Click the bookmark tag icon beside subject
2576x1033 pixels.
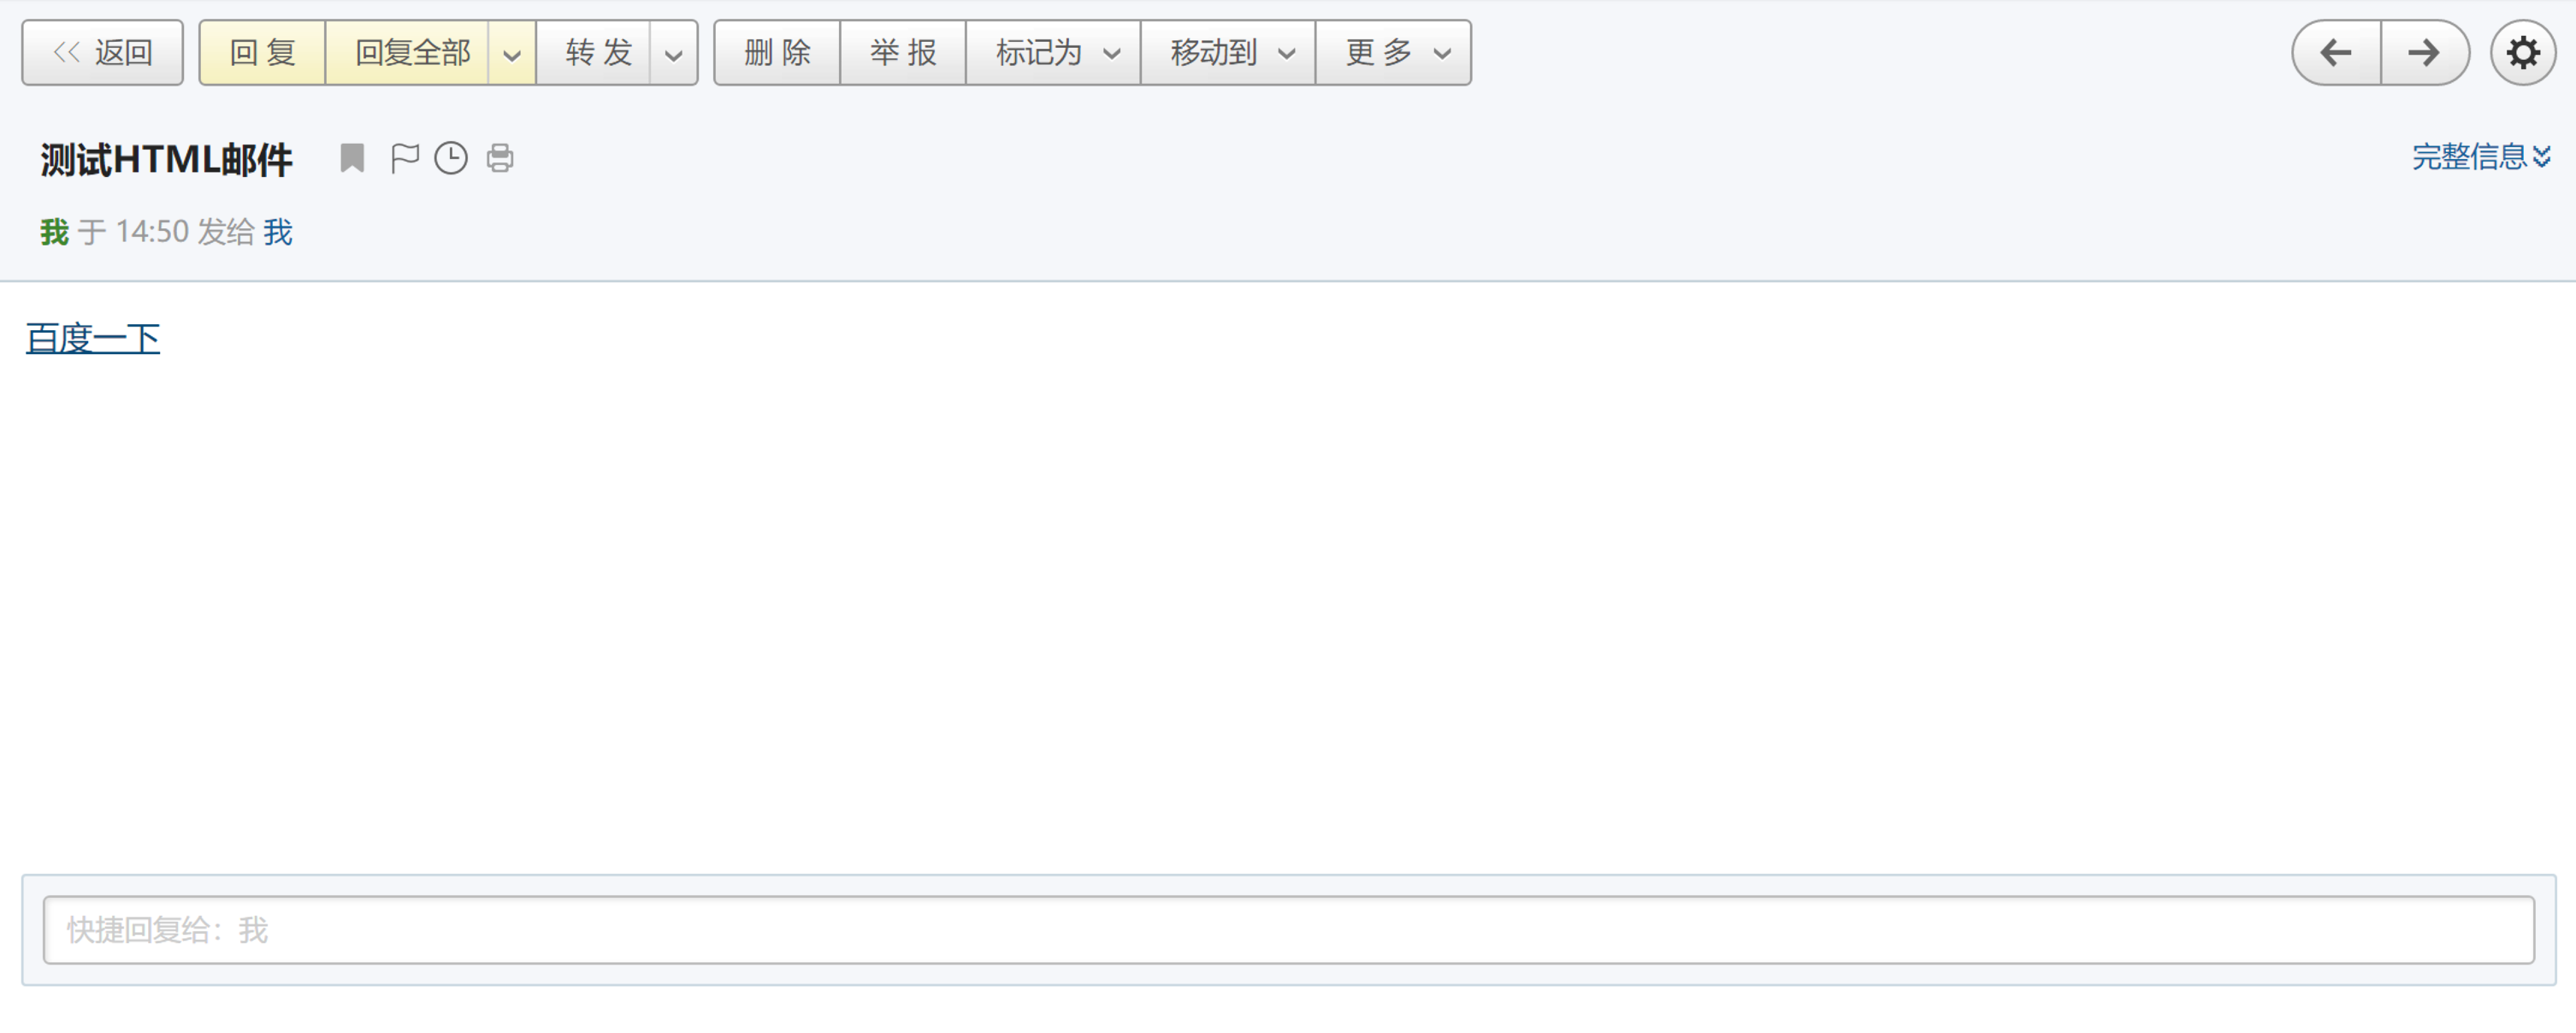352,158
